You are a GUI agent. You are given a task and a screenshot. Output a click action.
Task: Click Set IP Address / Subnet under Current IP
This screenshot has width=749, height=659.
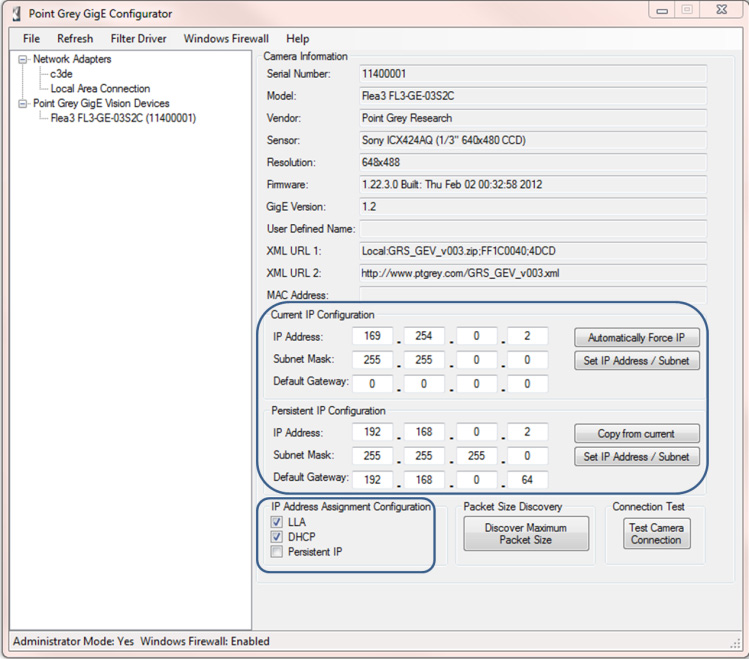pos(637,361)
